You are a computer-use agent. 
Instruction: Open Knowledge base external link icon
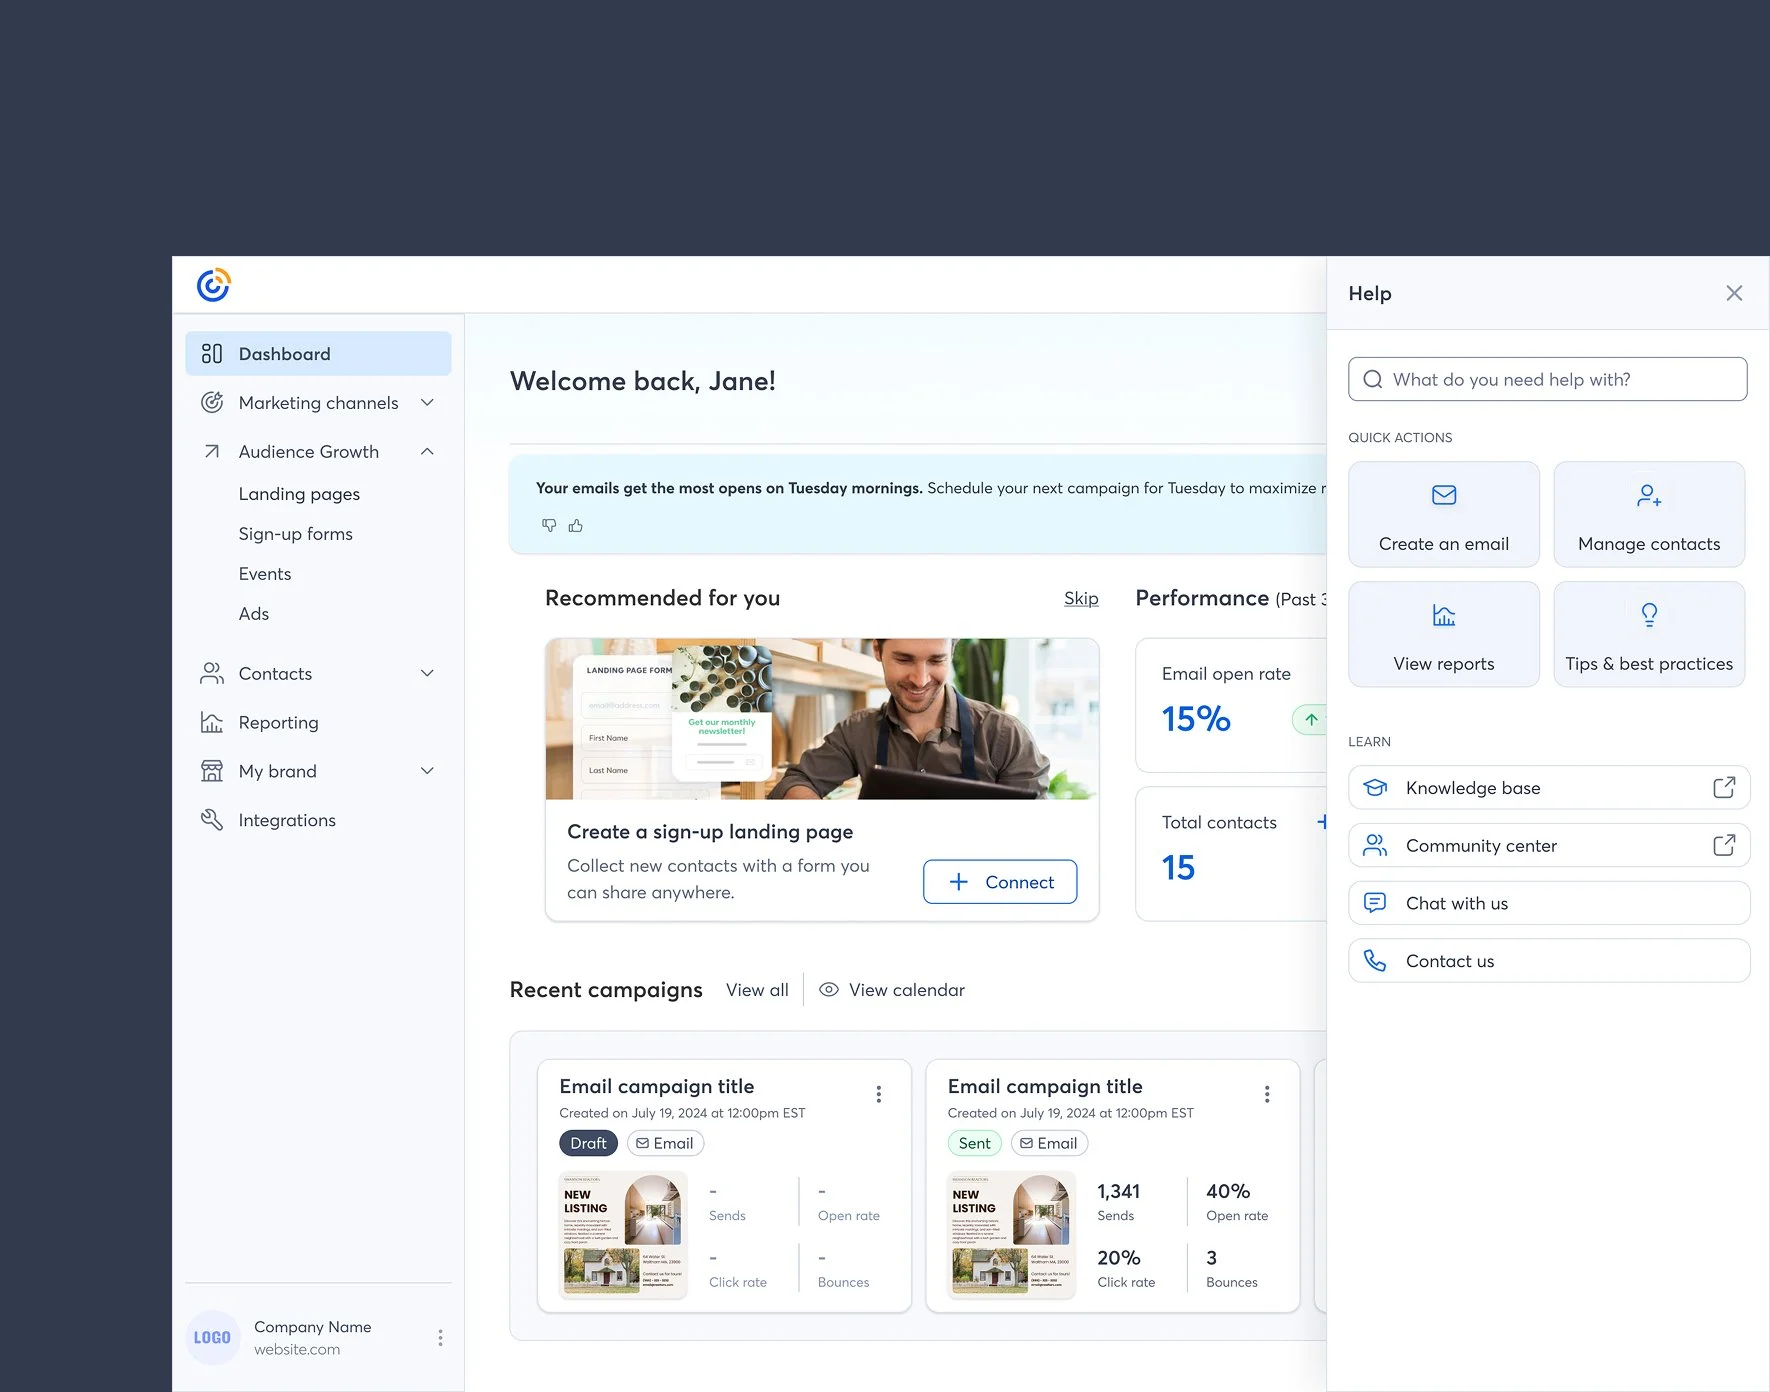click(x=1724, y=788)
